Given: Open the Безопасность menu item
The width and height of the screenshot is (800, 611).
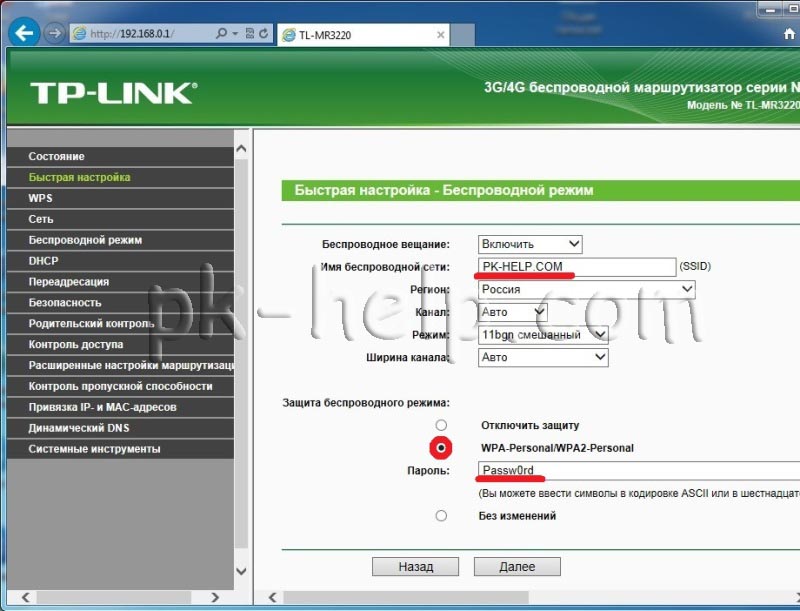Looking at the screenshot, I should tap(120, 303).
